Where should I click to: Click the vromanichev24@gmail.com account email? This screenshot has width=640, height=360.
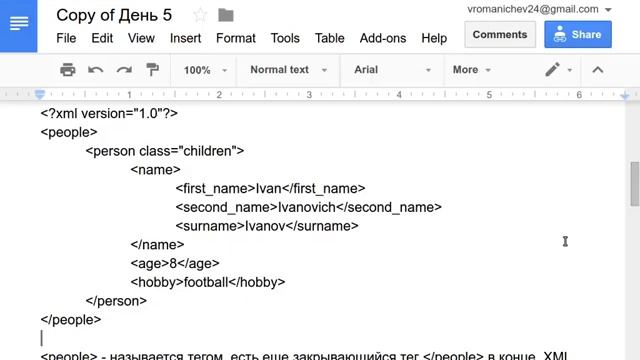click(x=533, y=9)
